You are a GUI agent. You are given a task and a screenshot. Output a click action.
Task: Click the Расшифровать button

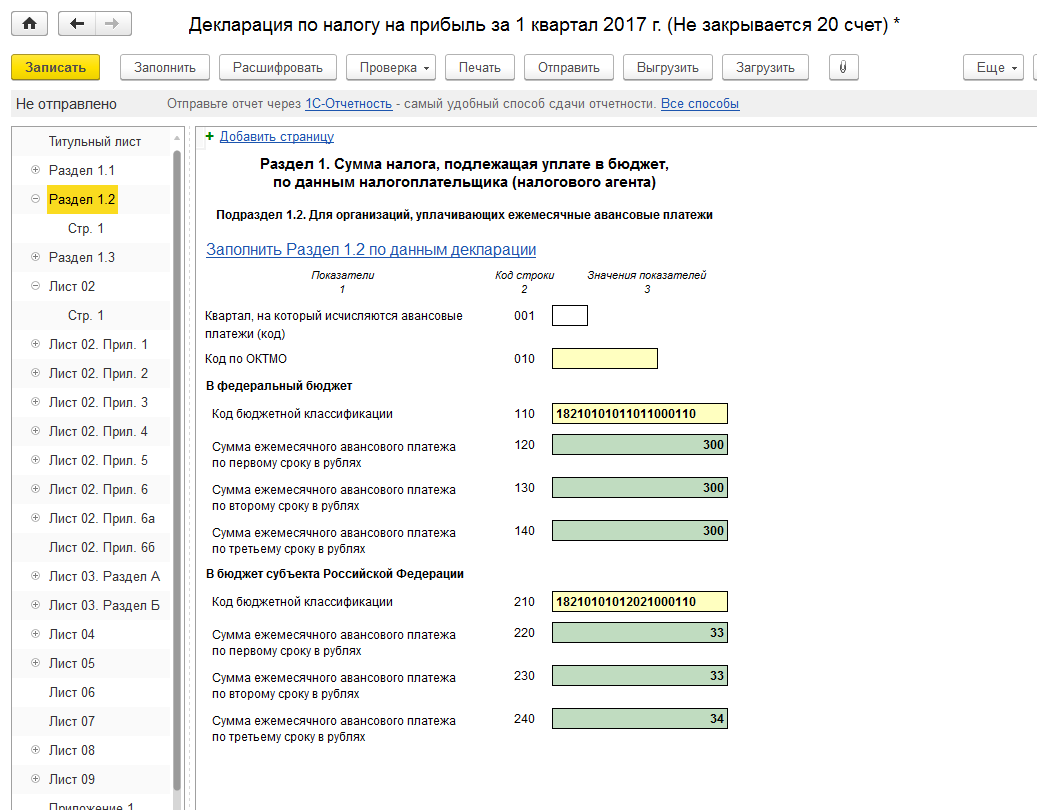click(277, 67)
